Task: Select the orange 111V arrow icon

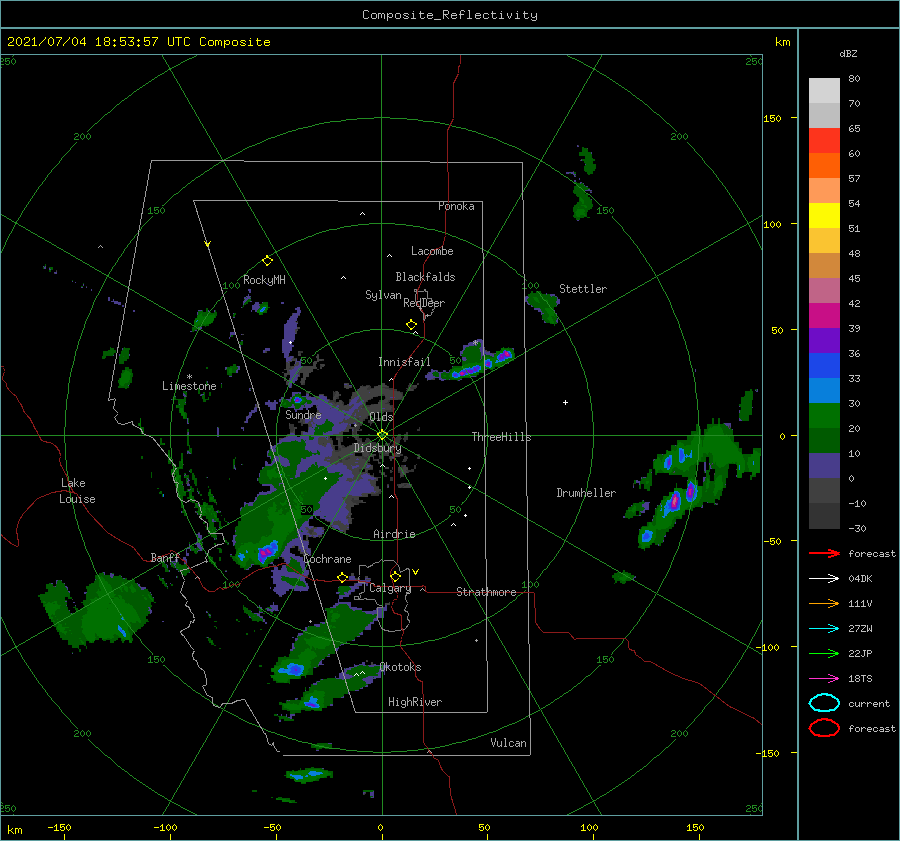Action: pyautogui.click(x=824, y=603)
